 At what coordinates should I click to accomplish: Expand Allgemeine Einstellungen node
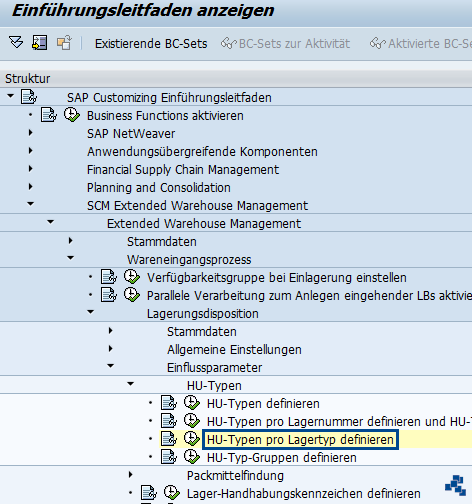point(111,349)
